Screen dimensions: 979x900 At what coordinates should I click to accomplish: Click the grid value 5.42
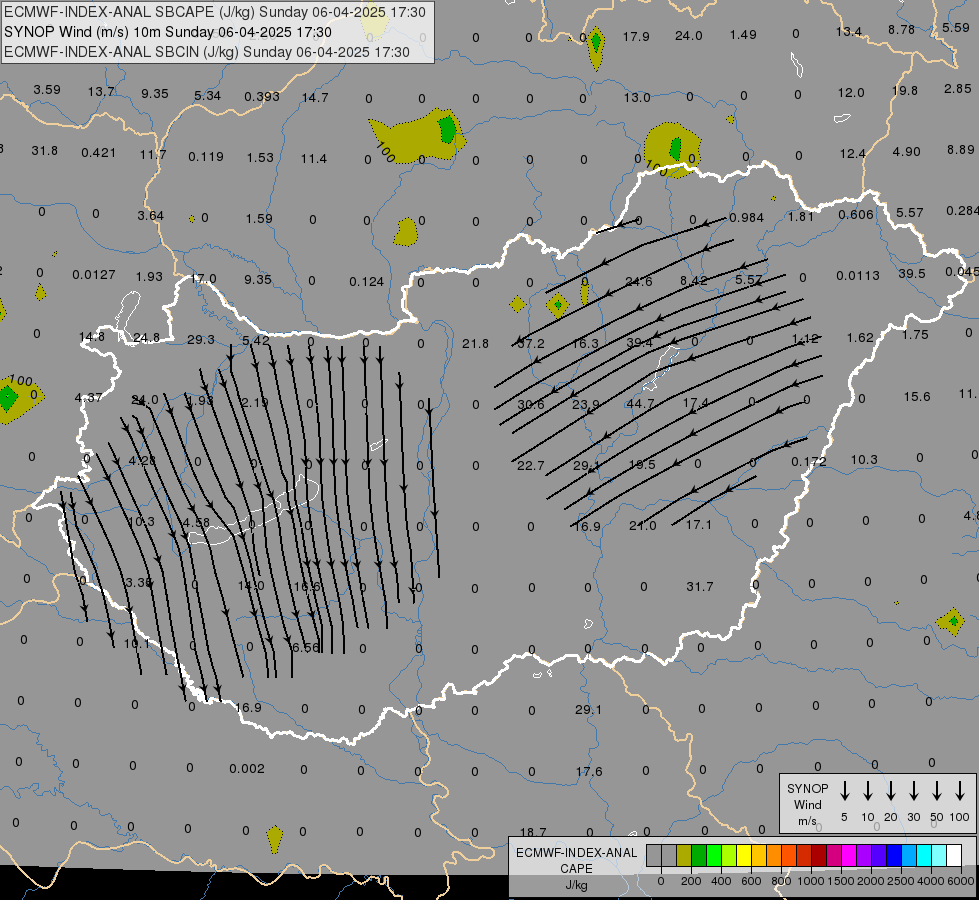pyautogui.click(x=256, y=340)
